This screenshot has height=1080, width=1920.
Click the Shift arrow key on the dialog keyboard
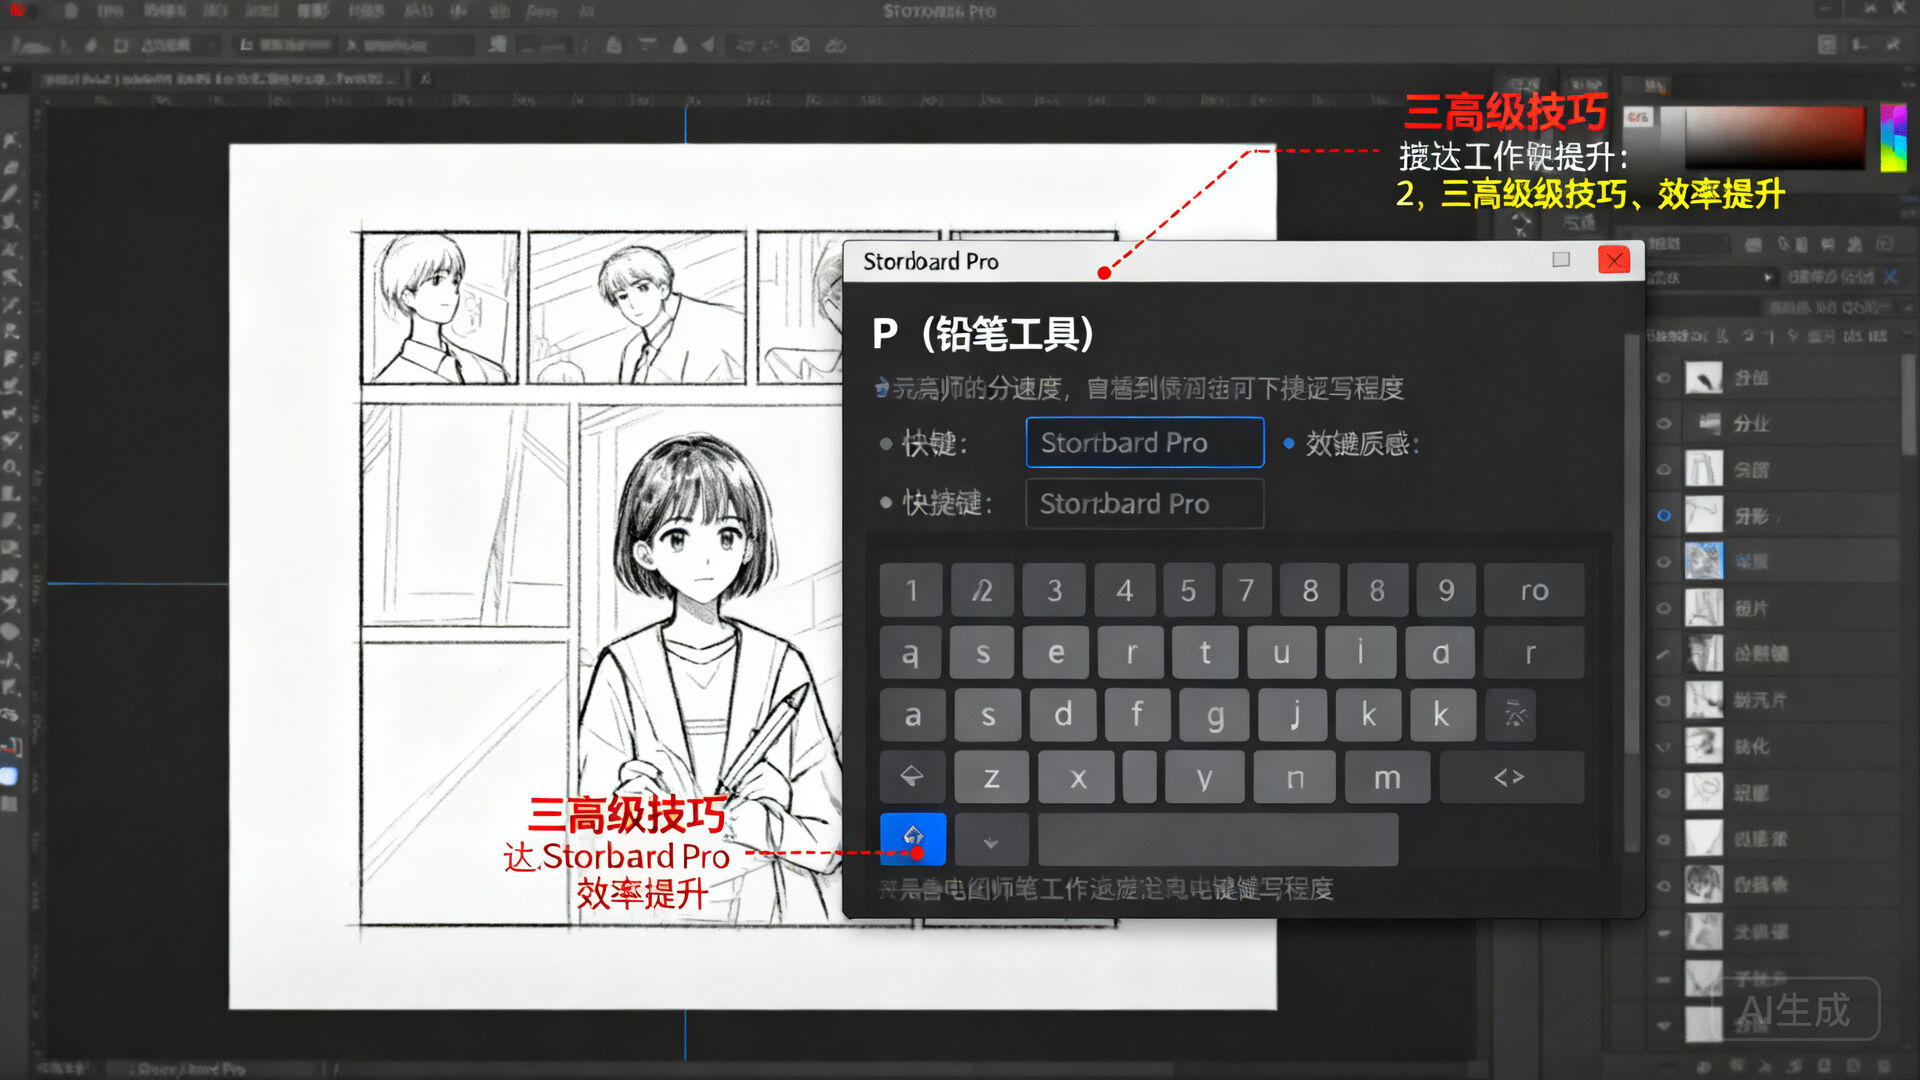(x=912, y=777)
